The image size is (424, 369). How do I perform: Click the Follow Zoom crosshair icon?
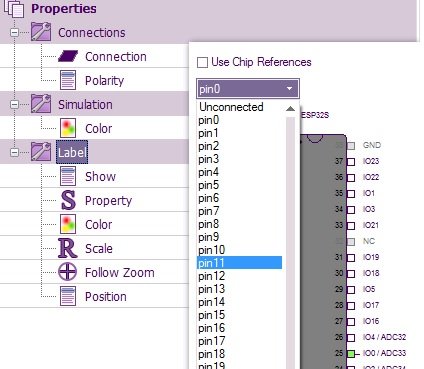point(68,272)
